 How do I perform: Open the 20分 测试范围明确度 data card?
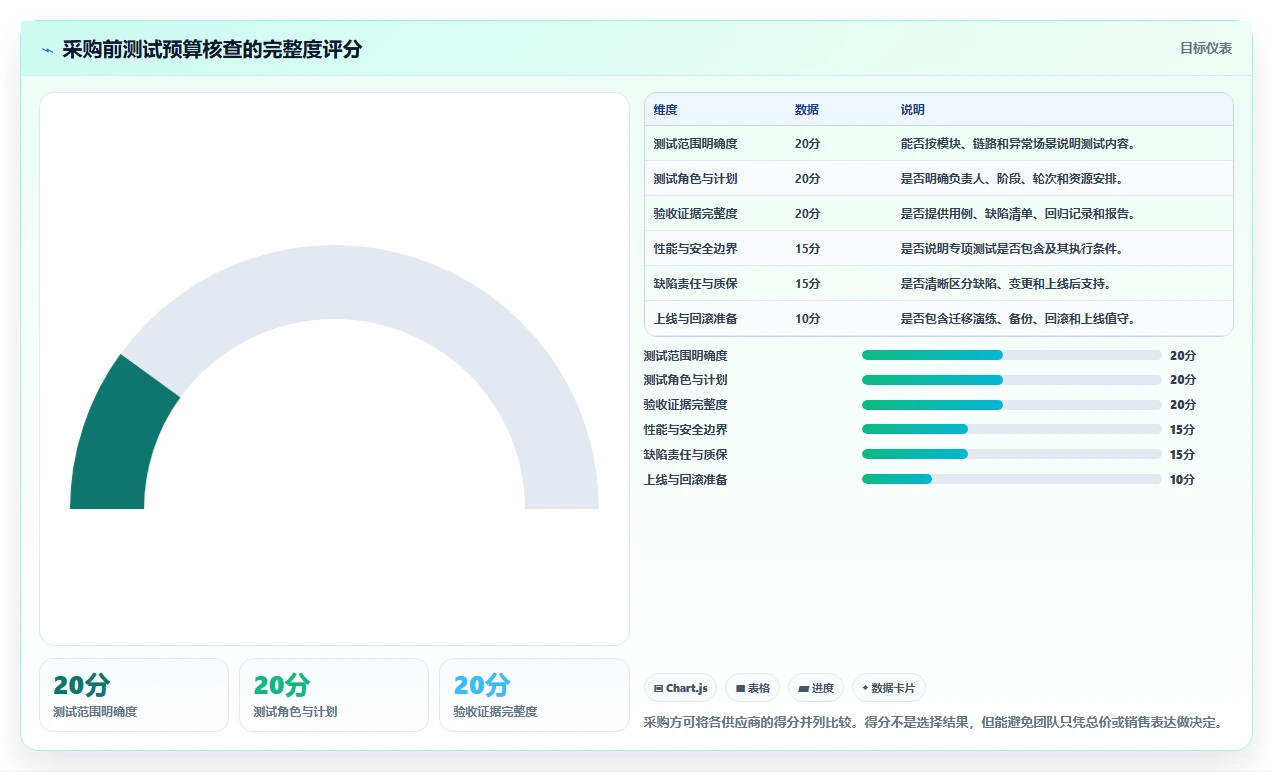coord(134,695)
